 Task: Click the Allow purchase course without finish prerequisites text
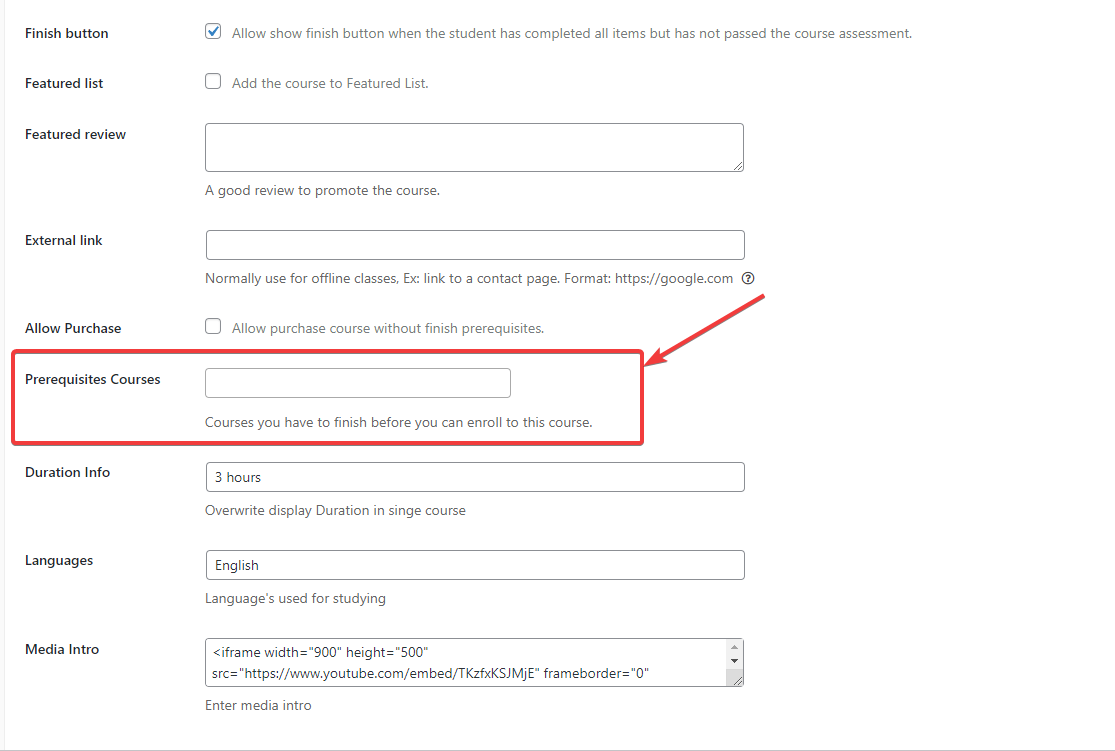tap(388, 329)
